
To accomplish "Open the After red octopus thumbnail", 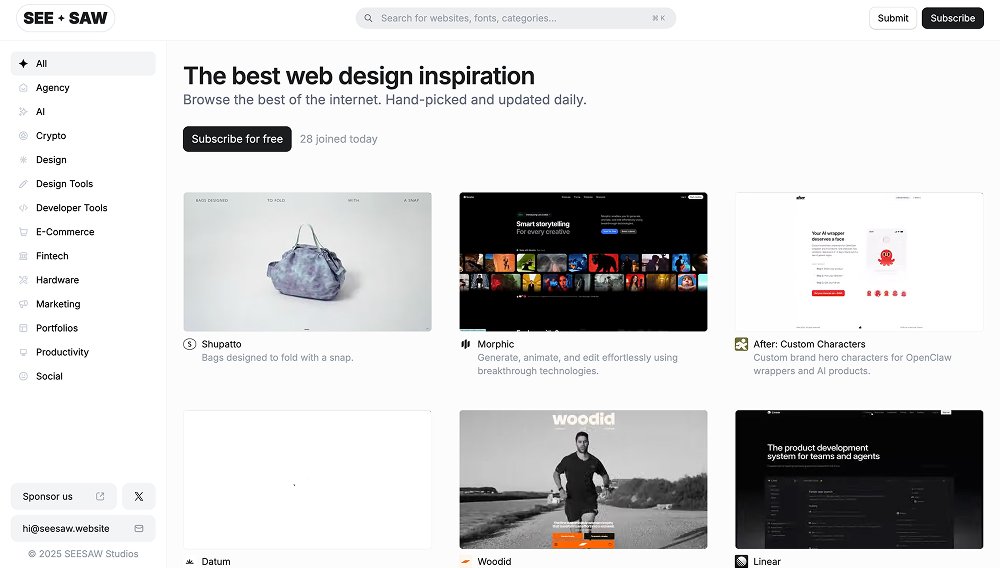I will pyautogui.click(x=859, y=262).
